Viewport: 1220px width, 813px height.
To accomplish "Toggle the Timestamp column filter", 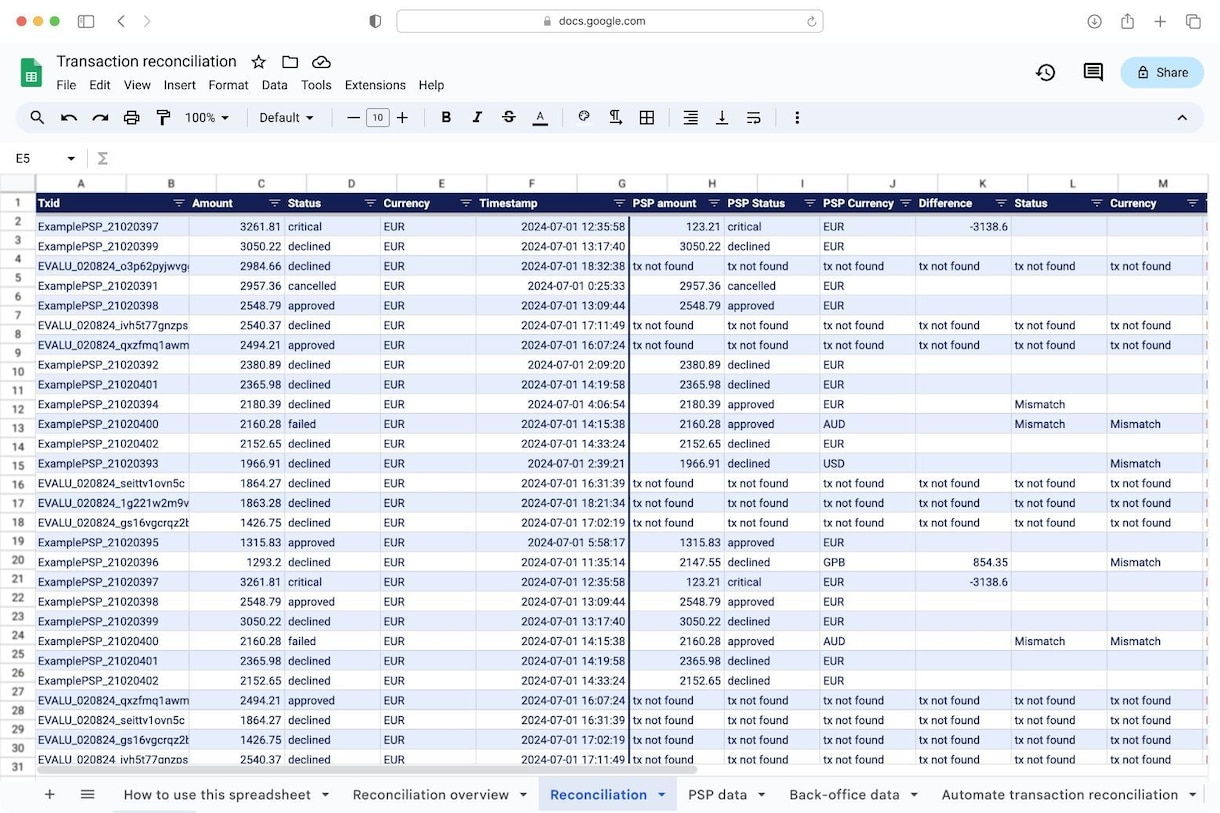I will (619, 203).
